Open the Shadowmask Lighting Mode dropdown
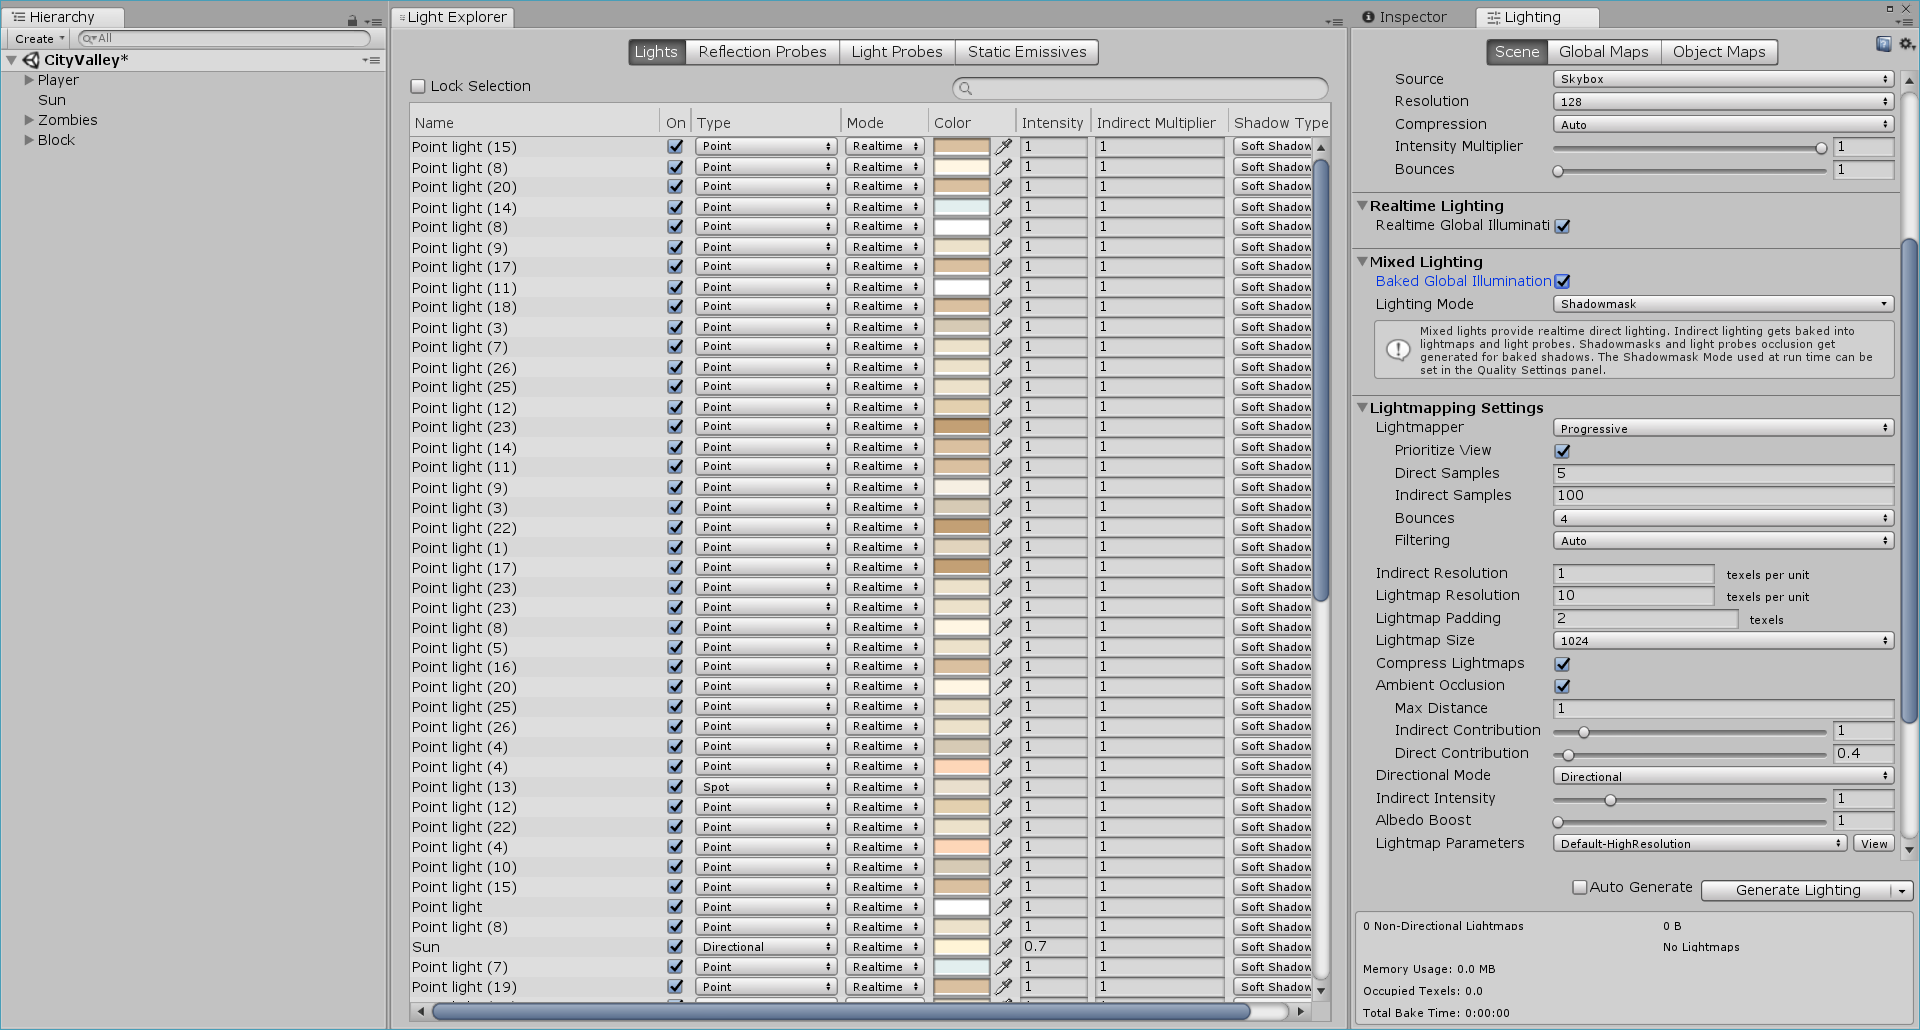 pos(1722,304)
